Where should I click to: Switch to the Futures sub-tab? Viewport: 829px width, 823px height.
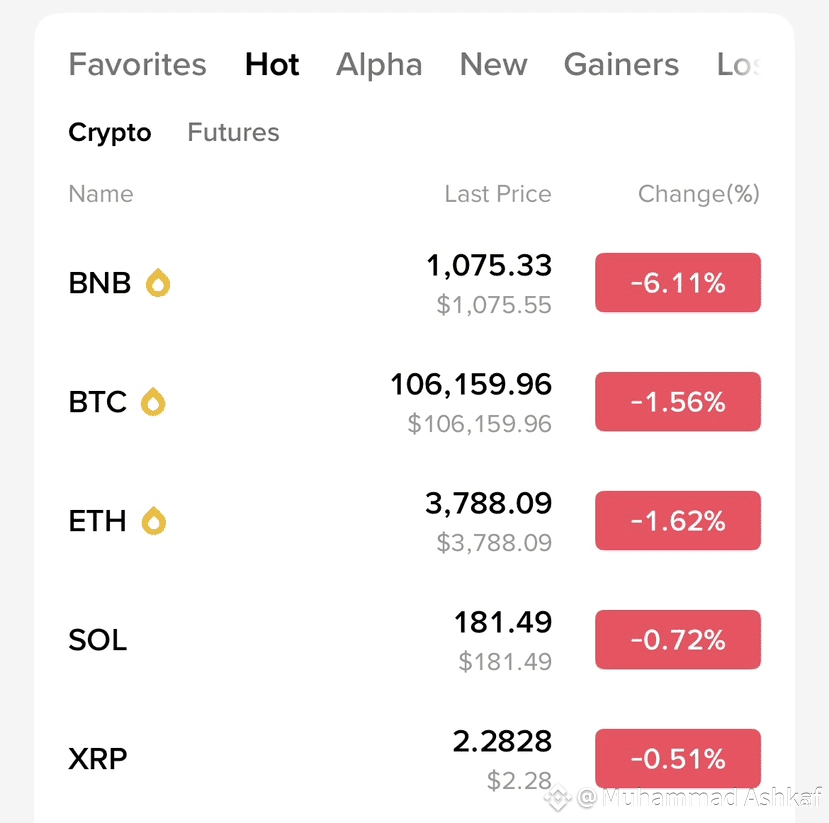[x=233, y=133]
